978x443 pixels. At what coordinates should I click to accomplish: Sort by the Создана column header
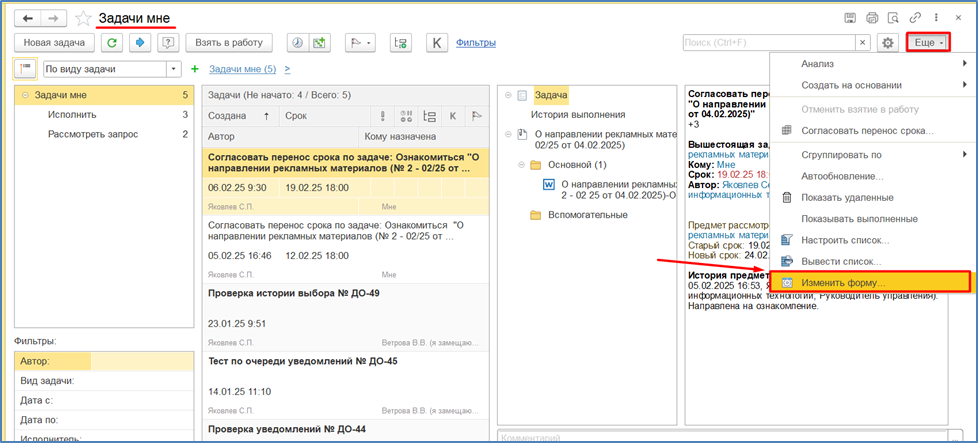click(x=240, y=115)
